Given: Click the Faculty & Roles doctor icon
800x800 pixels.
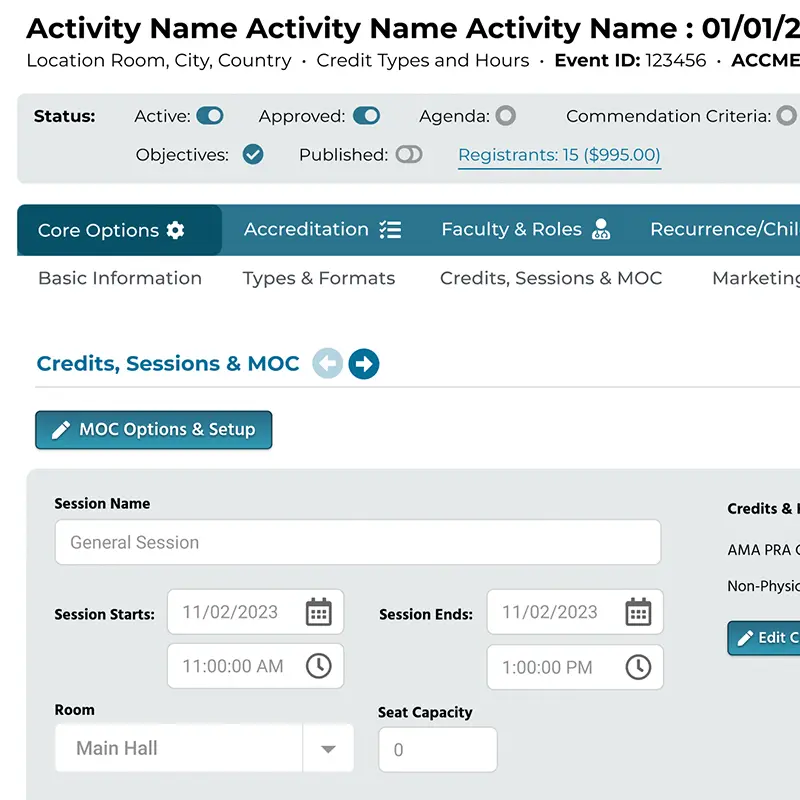Looking at the screenshot, I should tap(601, 230).
